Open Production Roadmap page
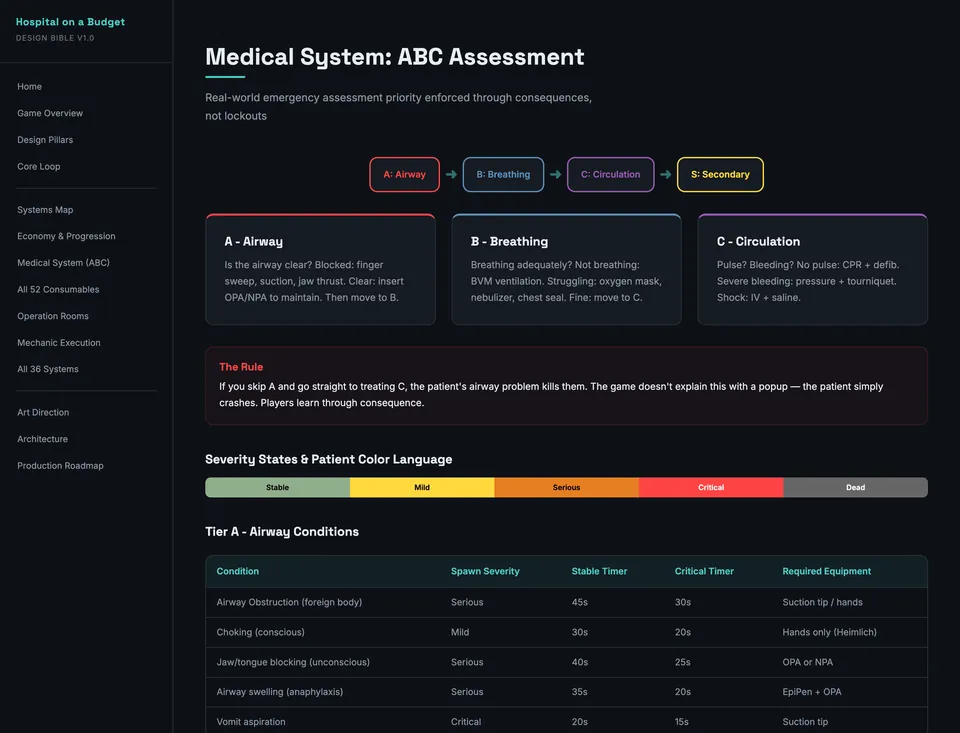This screenshot has height=733, width=960. (x=60, y=466)
